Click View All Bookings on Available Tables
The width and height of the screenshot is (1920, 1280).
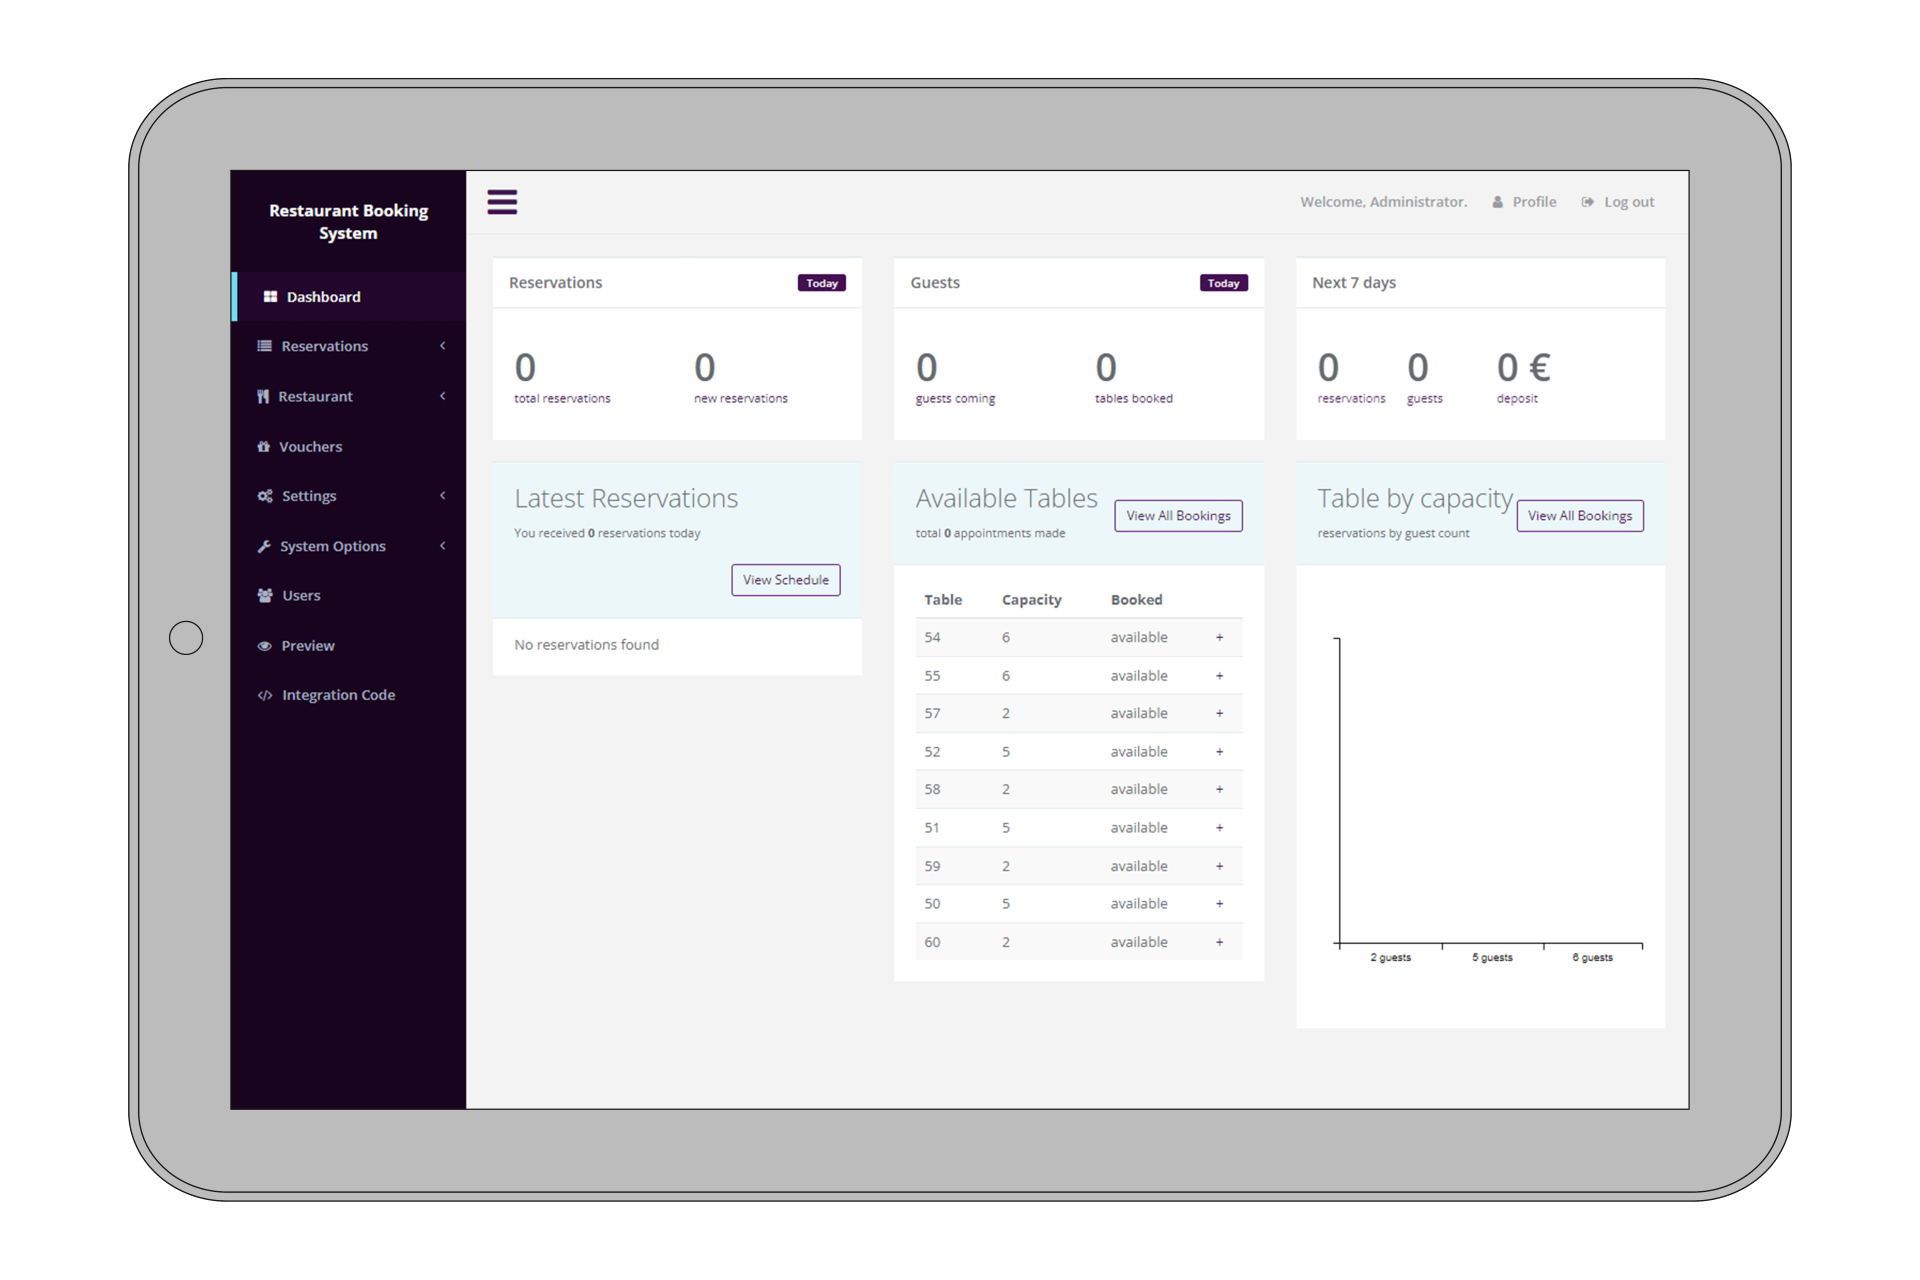tap(1178, 515)
